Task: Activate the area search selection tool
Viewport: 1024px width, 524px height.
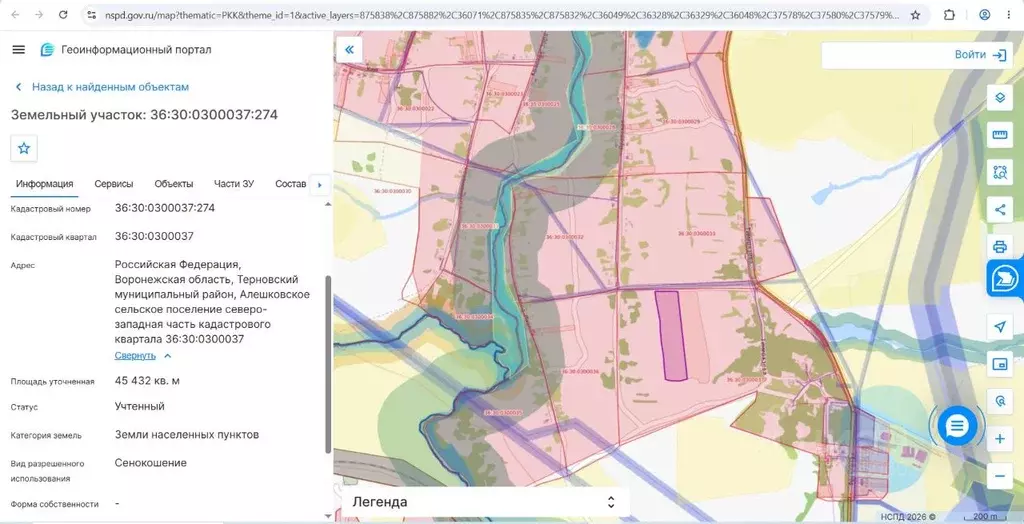Action: pyautogui.click(x=999, y=172)
